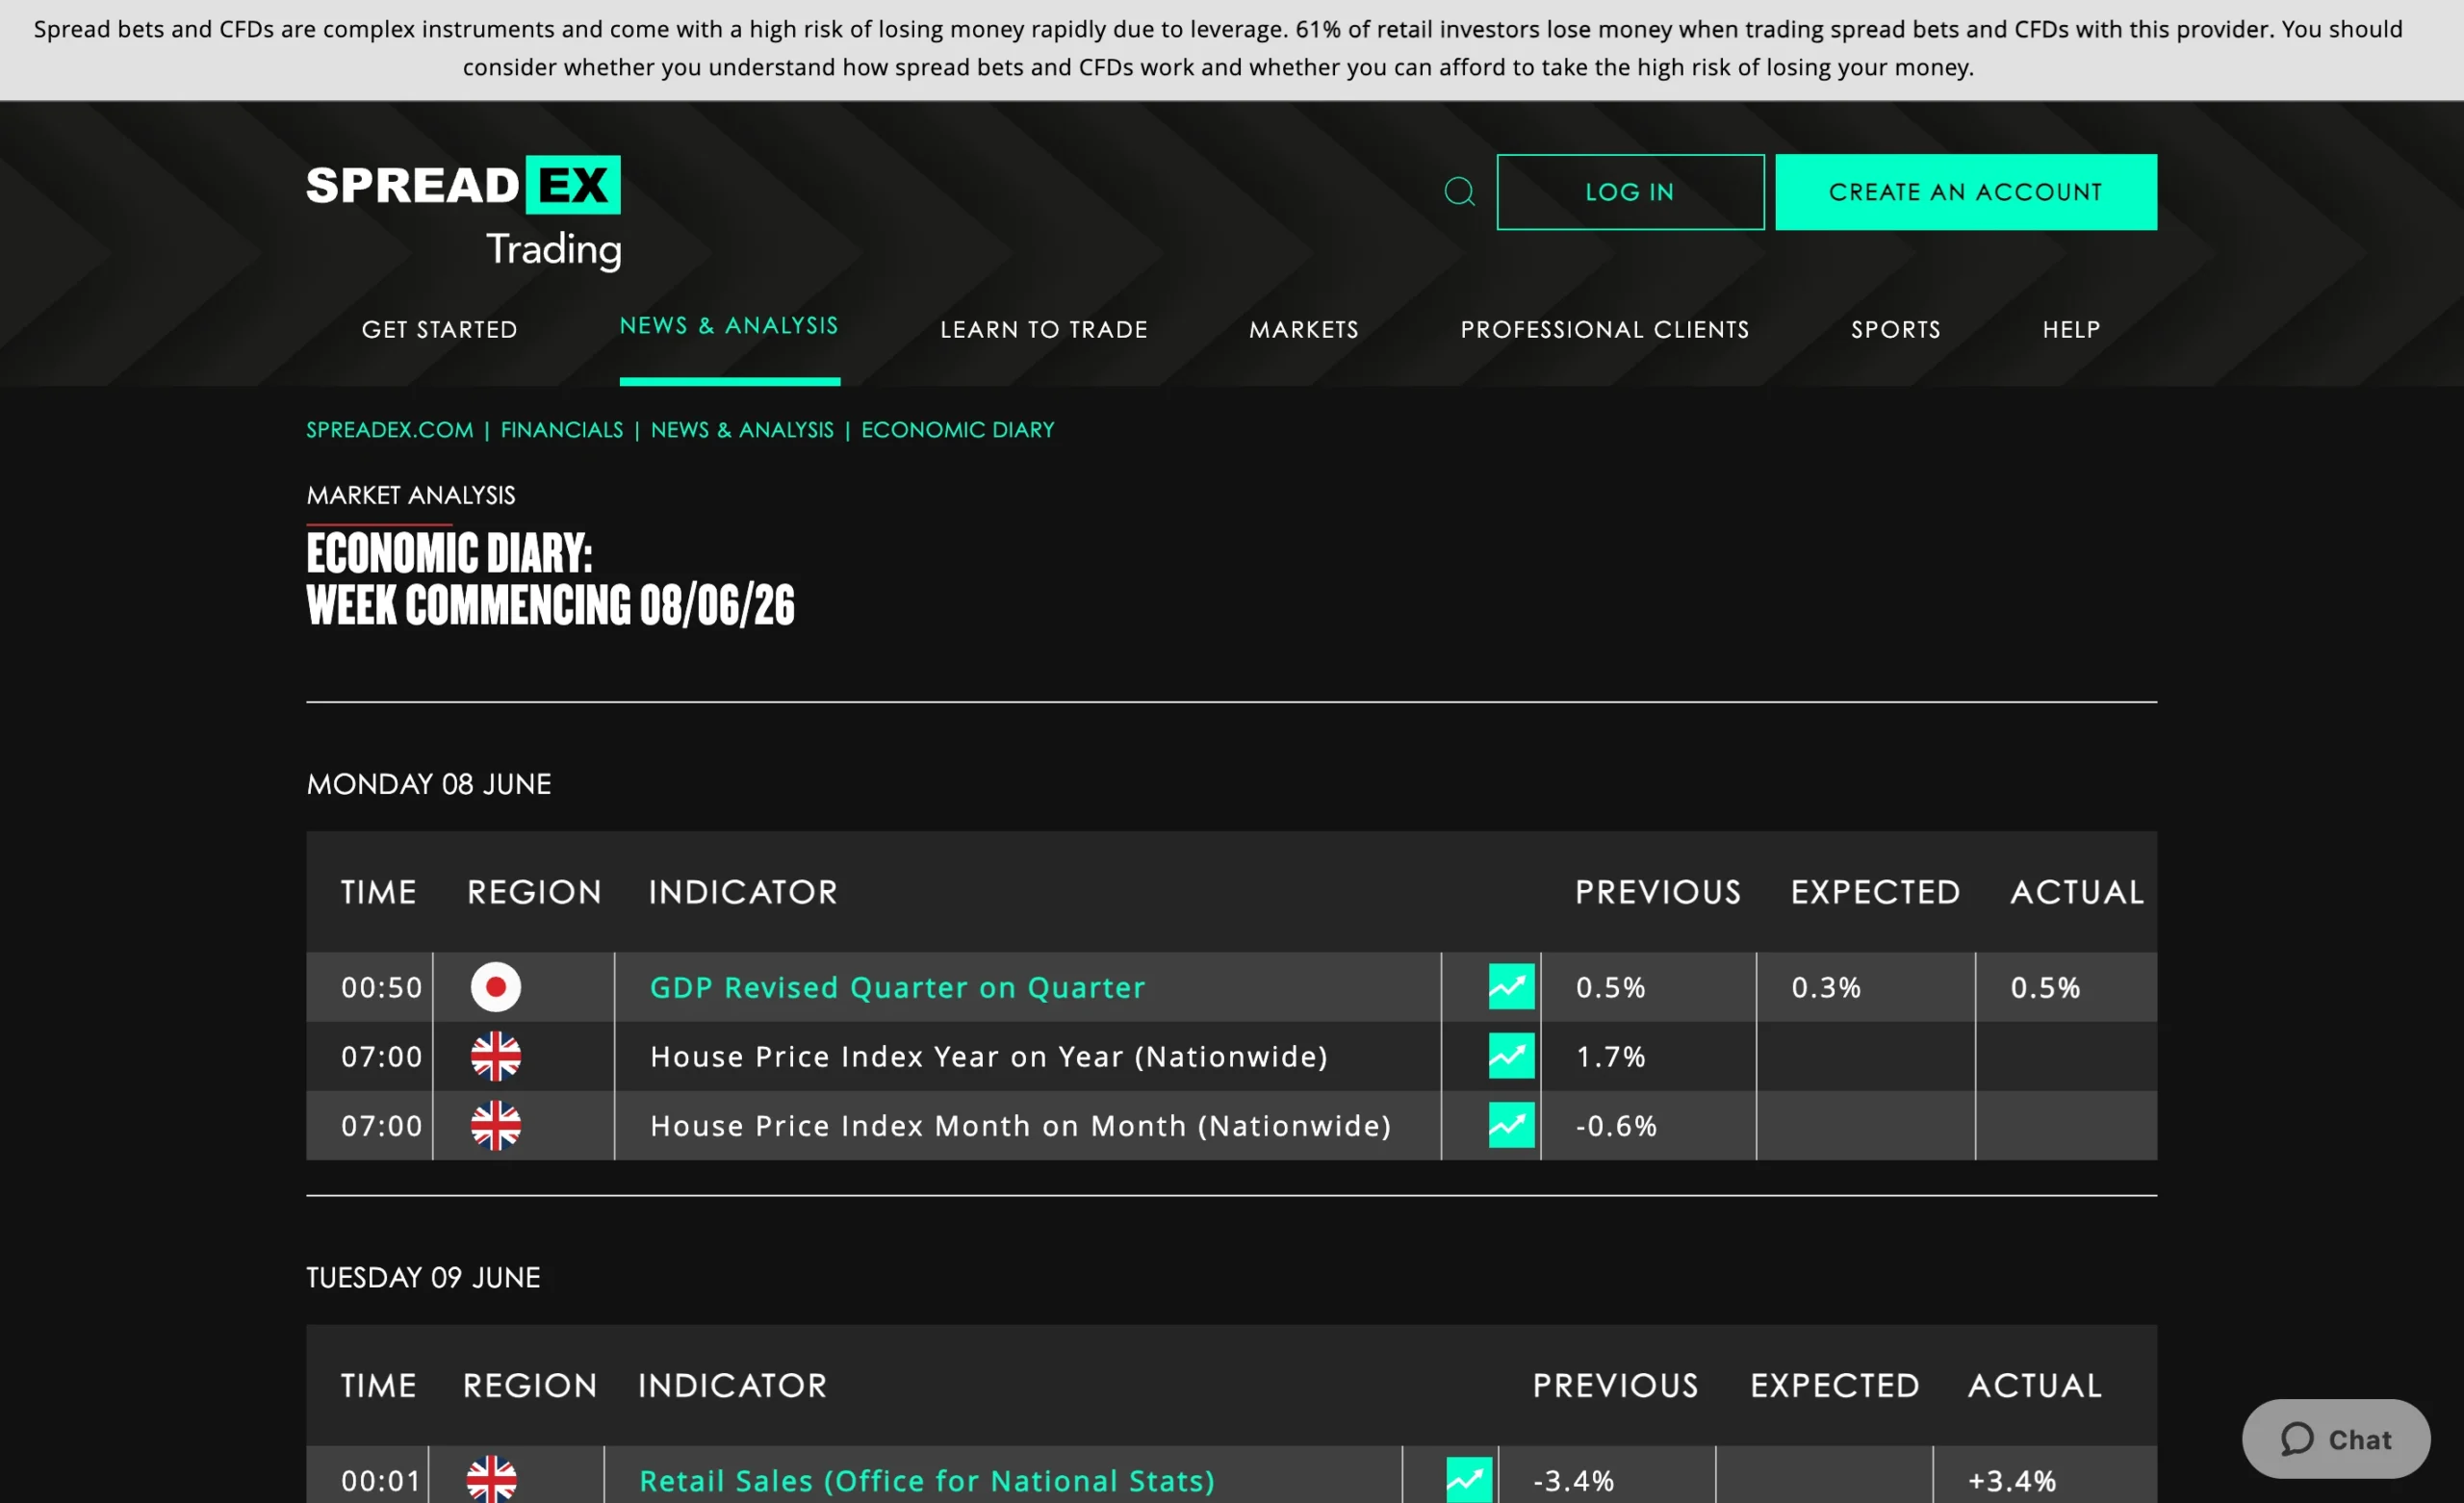Screen dimensions: 2464x1503
Task: Click the UK flag in the Retail Sales row
Action: (492, 1480)
